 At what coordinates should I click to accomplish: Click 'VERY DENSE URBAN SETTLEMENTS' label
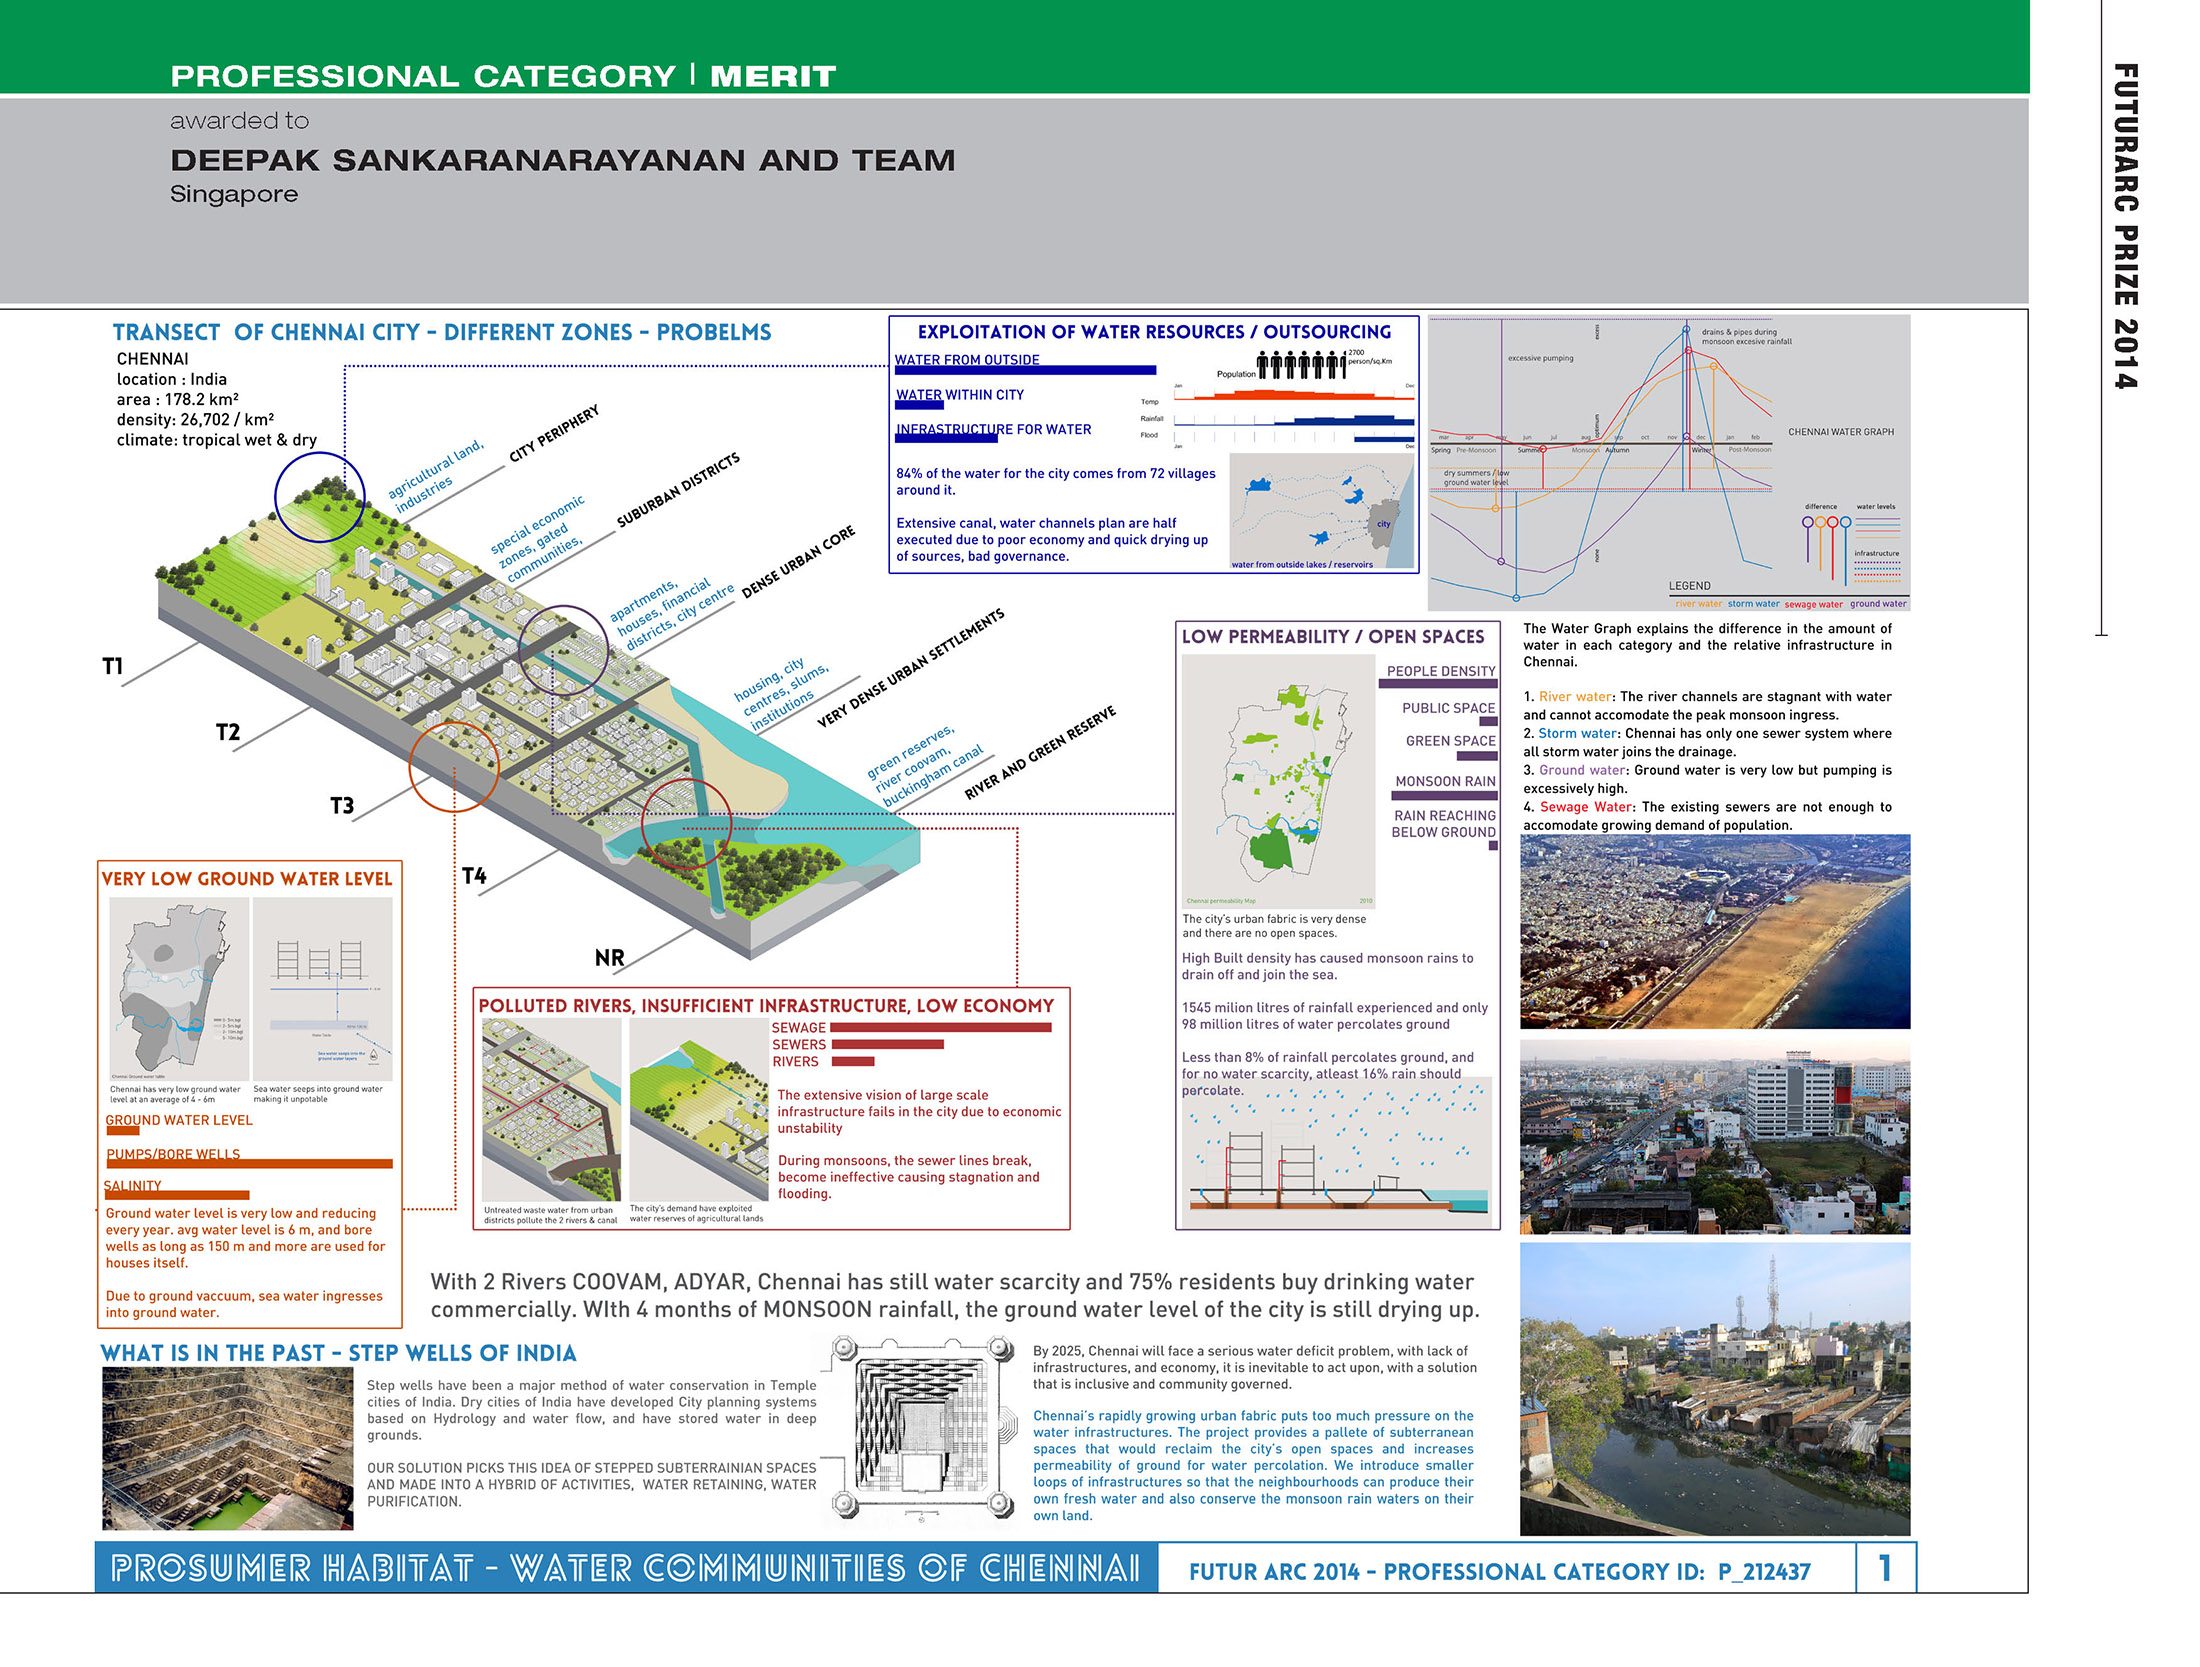[910, 667]
